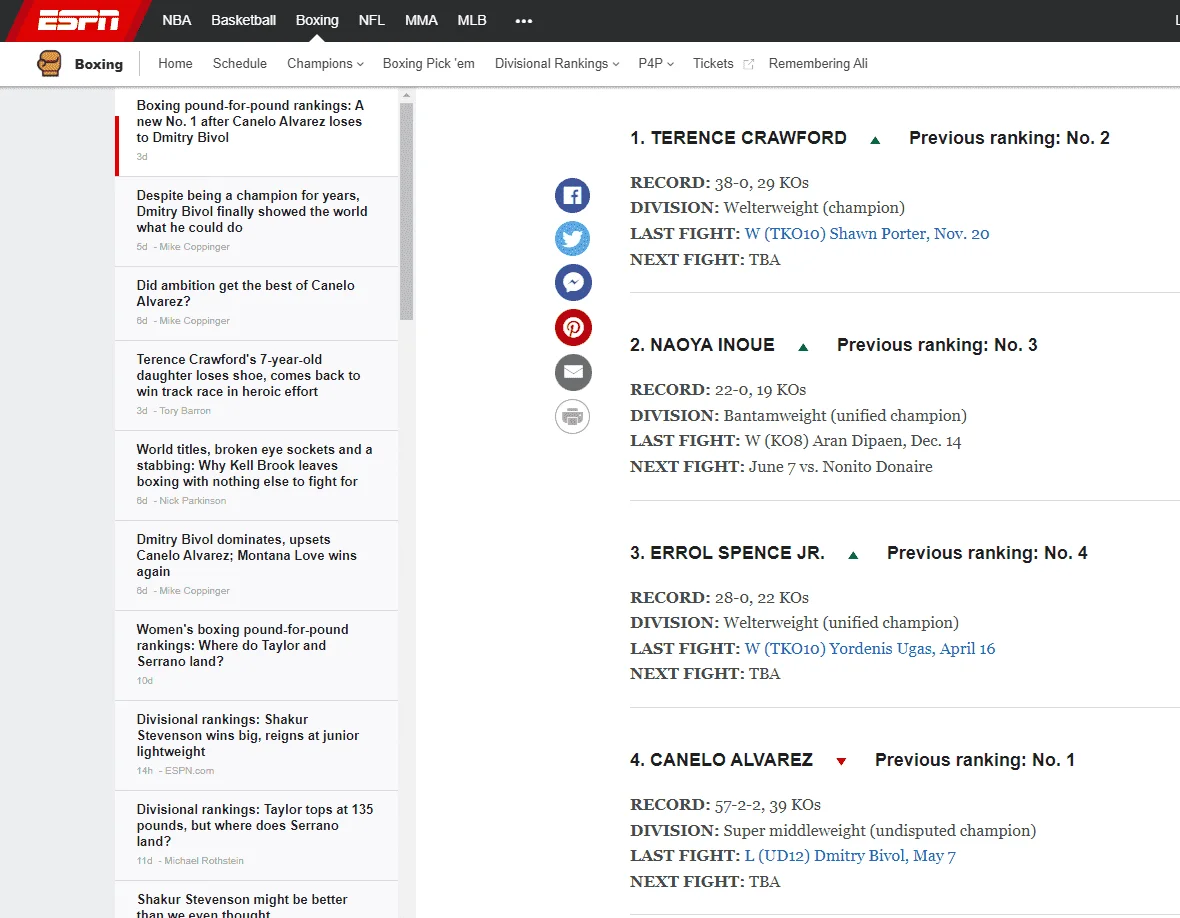Screen dimensions: 1180x918
Task: Click the sidebar scrollbar thumb
Action: (406, 211)
